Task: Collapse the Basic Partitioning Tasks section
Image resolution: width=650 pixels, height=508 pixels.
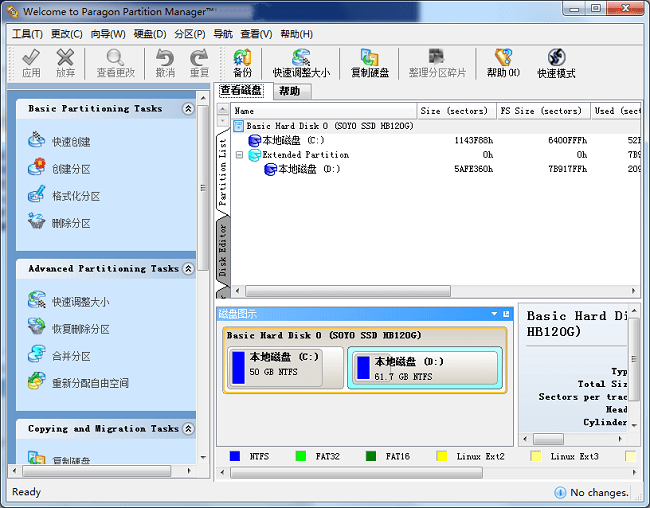Action: 188,109
